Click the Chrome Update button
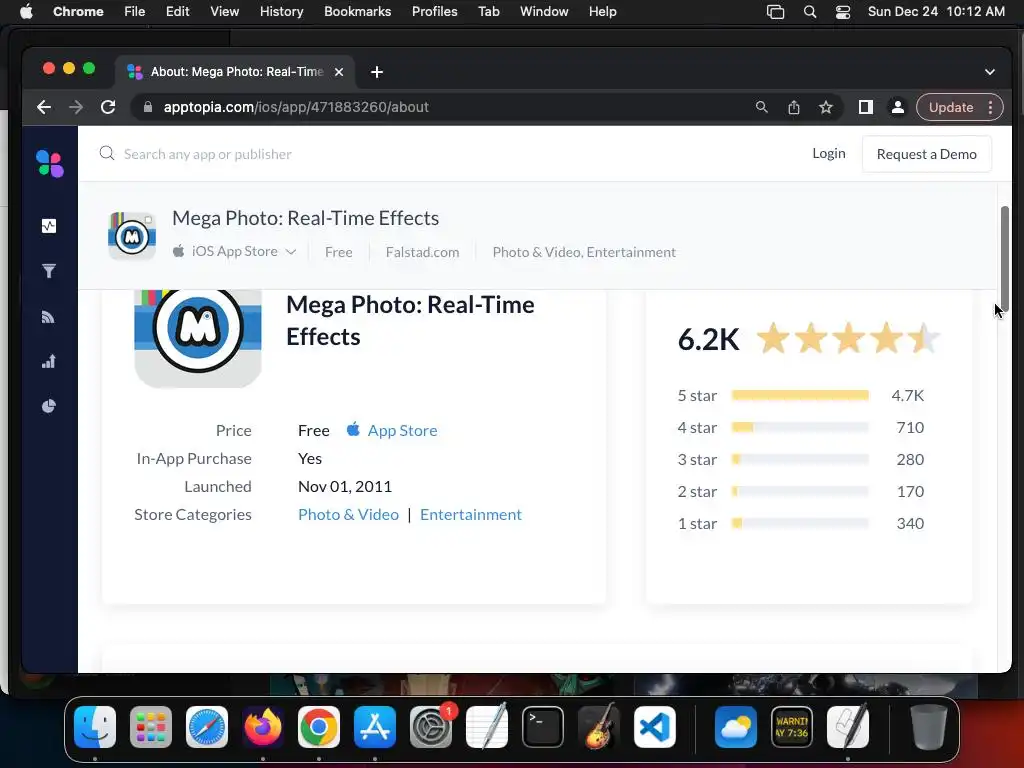The width and height of the screenshot is (1024, 768). pos(951,107)
